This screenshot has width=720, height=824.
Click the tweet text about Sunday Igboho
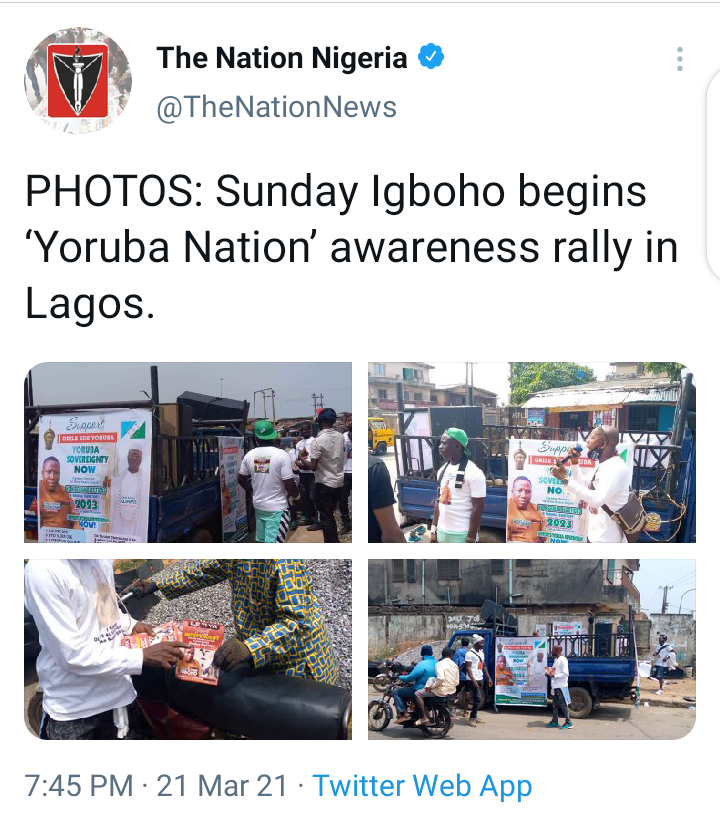(352, 247)
